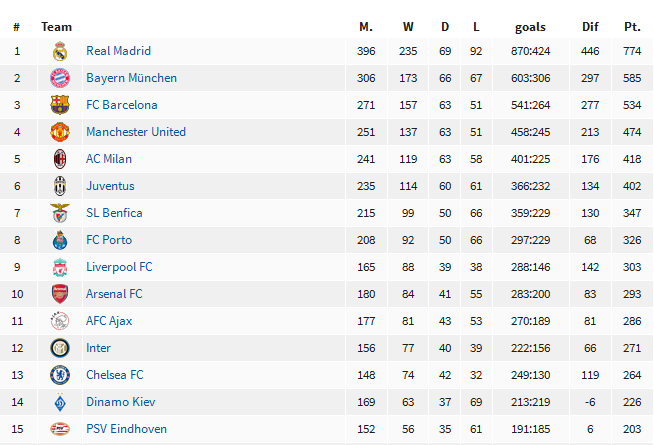Click the AC Milan club badge

point(60,159)
